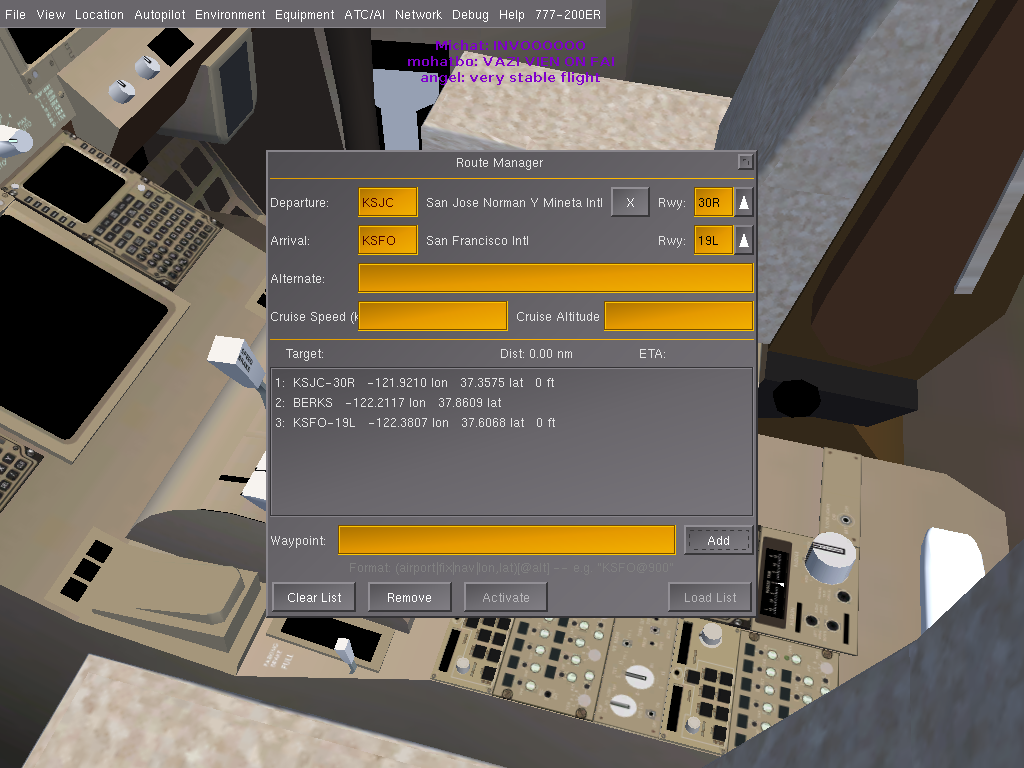Open the 777-200ER aircraft menu
1024x768 pixels.
(568, 15)
